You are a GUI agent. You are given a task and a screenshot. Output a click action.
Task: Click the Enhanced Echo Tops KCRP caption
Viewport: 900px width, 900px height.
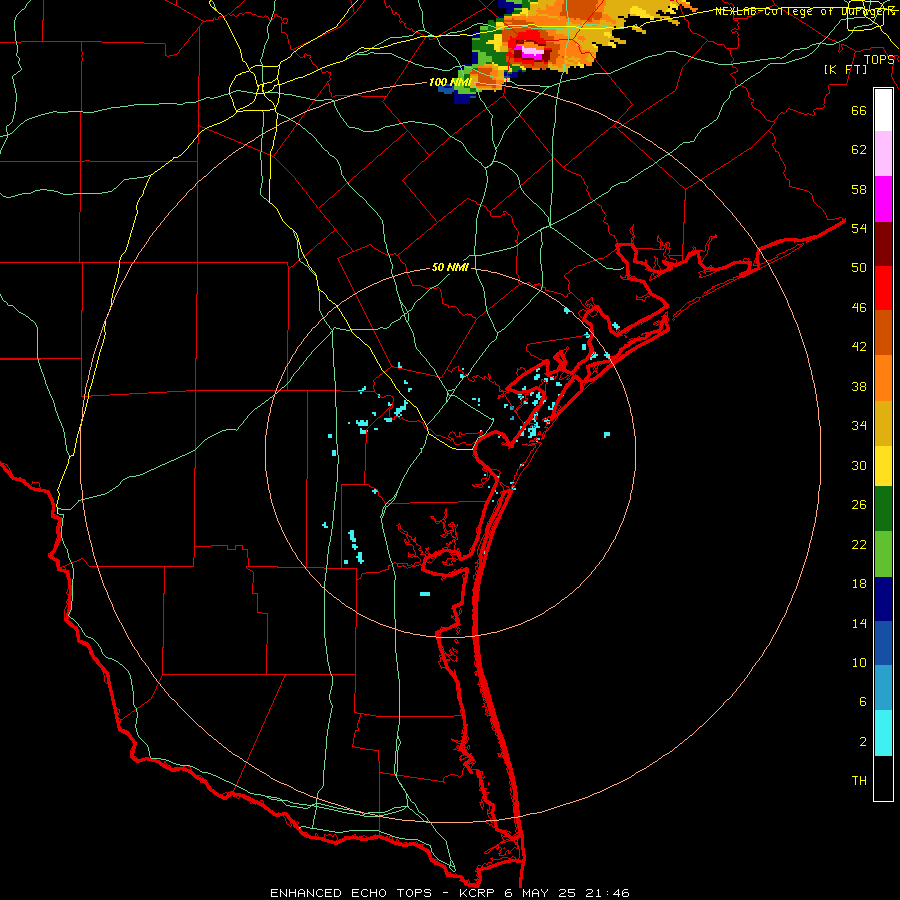pyautogui.click(x=450, y=893)
